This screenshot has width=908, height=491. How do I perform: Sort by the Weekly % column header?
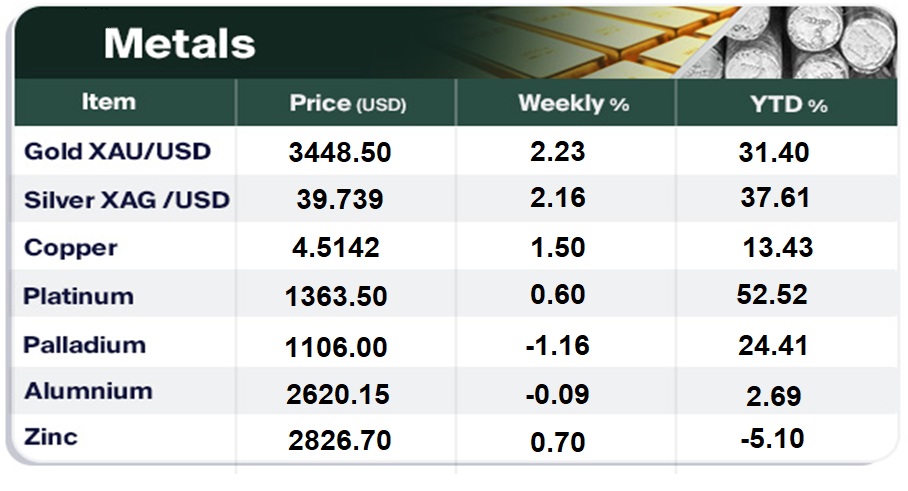(573, 103)
